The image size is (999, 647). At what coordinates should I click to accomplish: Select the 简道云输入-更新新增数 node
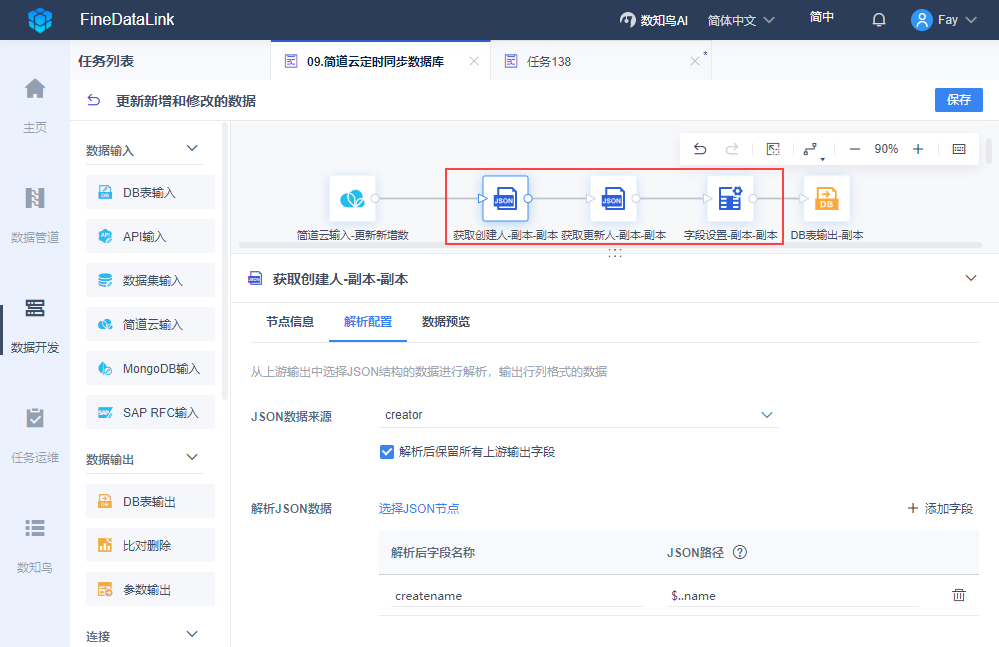click(x=352, y=199)
